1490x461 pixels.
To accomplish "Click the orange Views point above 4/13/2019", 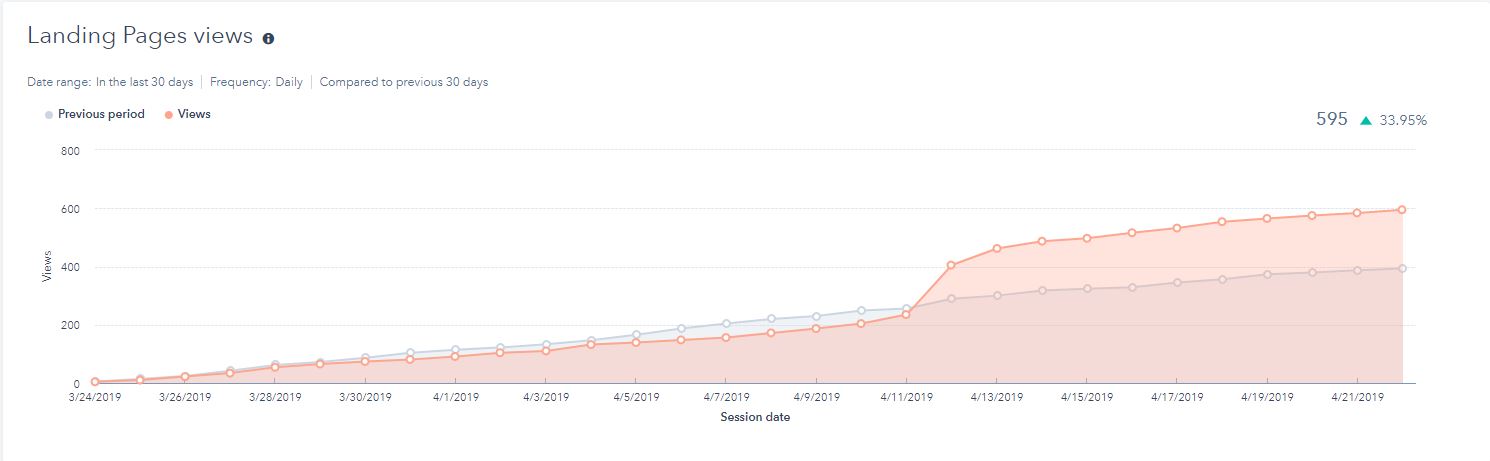I will point(997,248).
